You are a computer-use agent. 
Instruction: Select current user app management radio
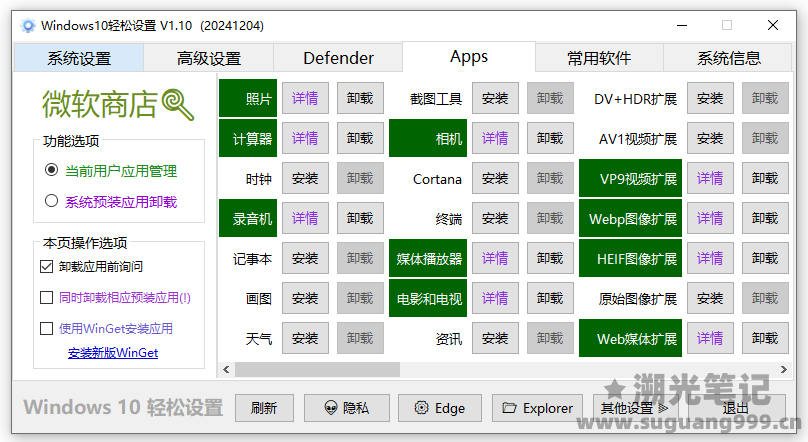(x=51, y=169)
